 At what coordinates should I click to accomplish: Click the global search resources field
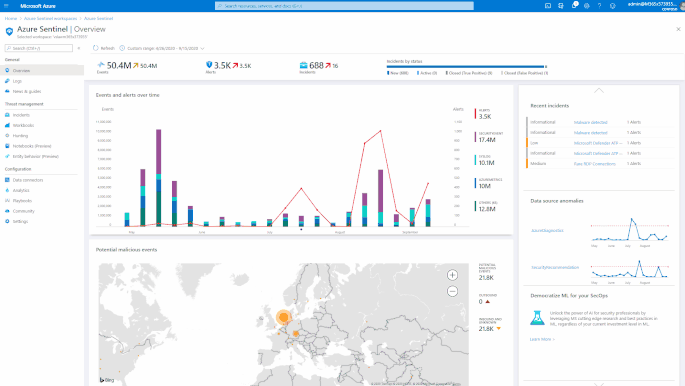pyautogui.click(x=344, y=6)
